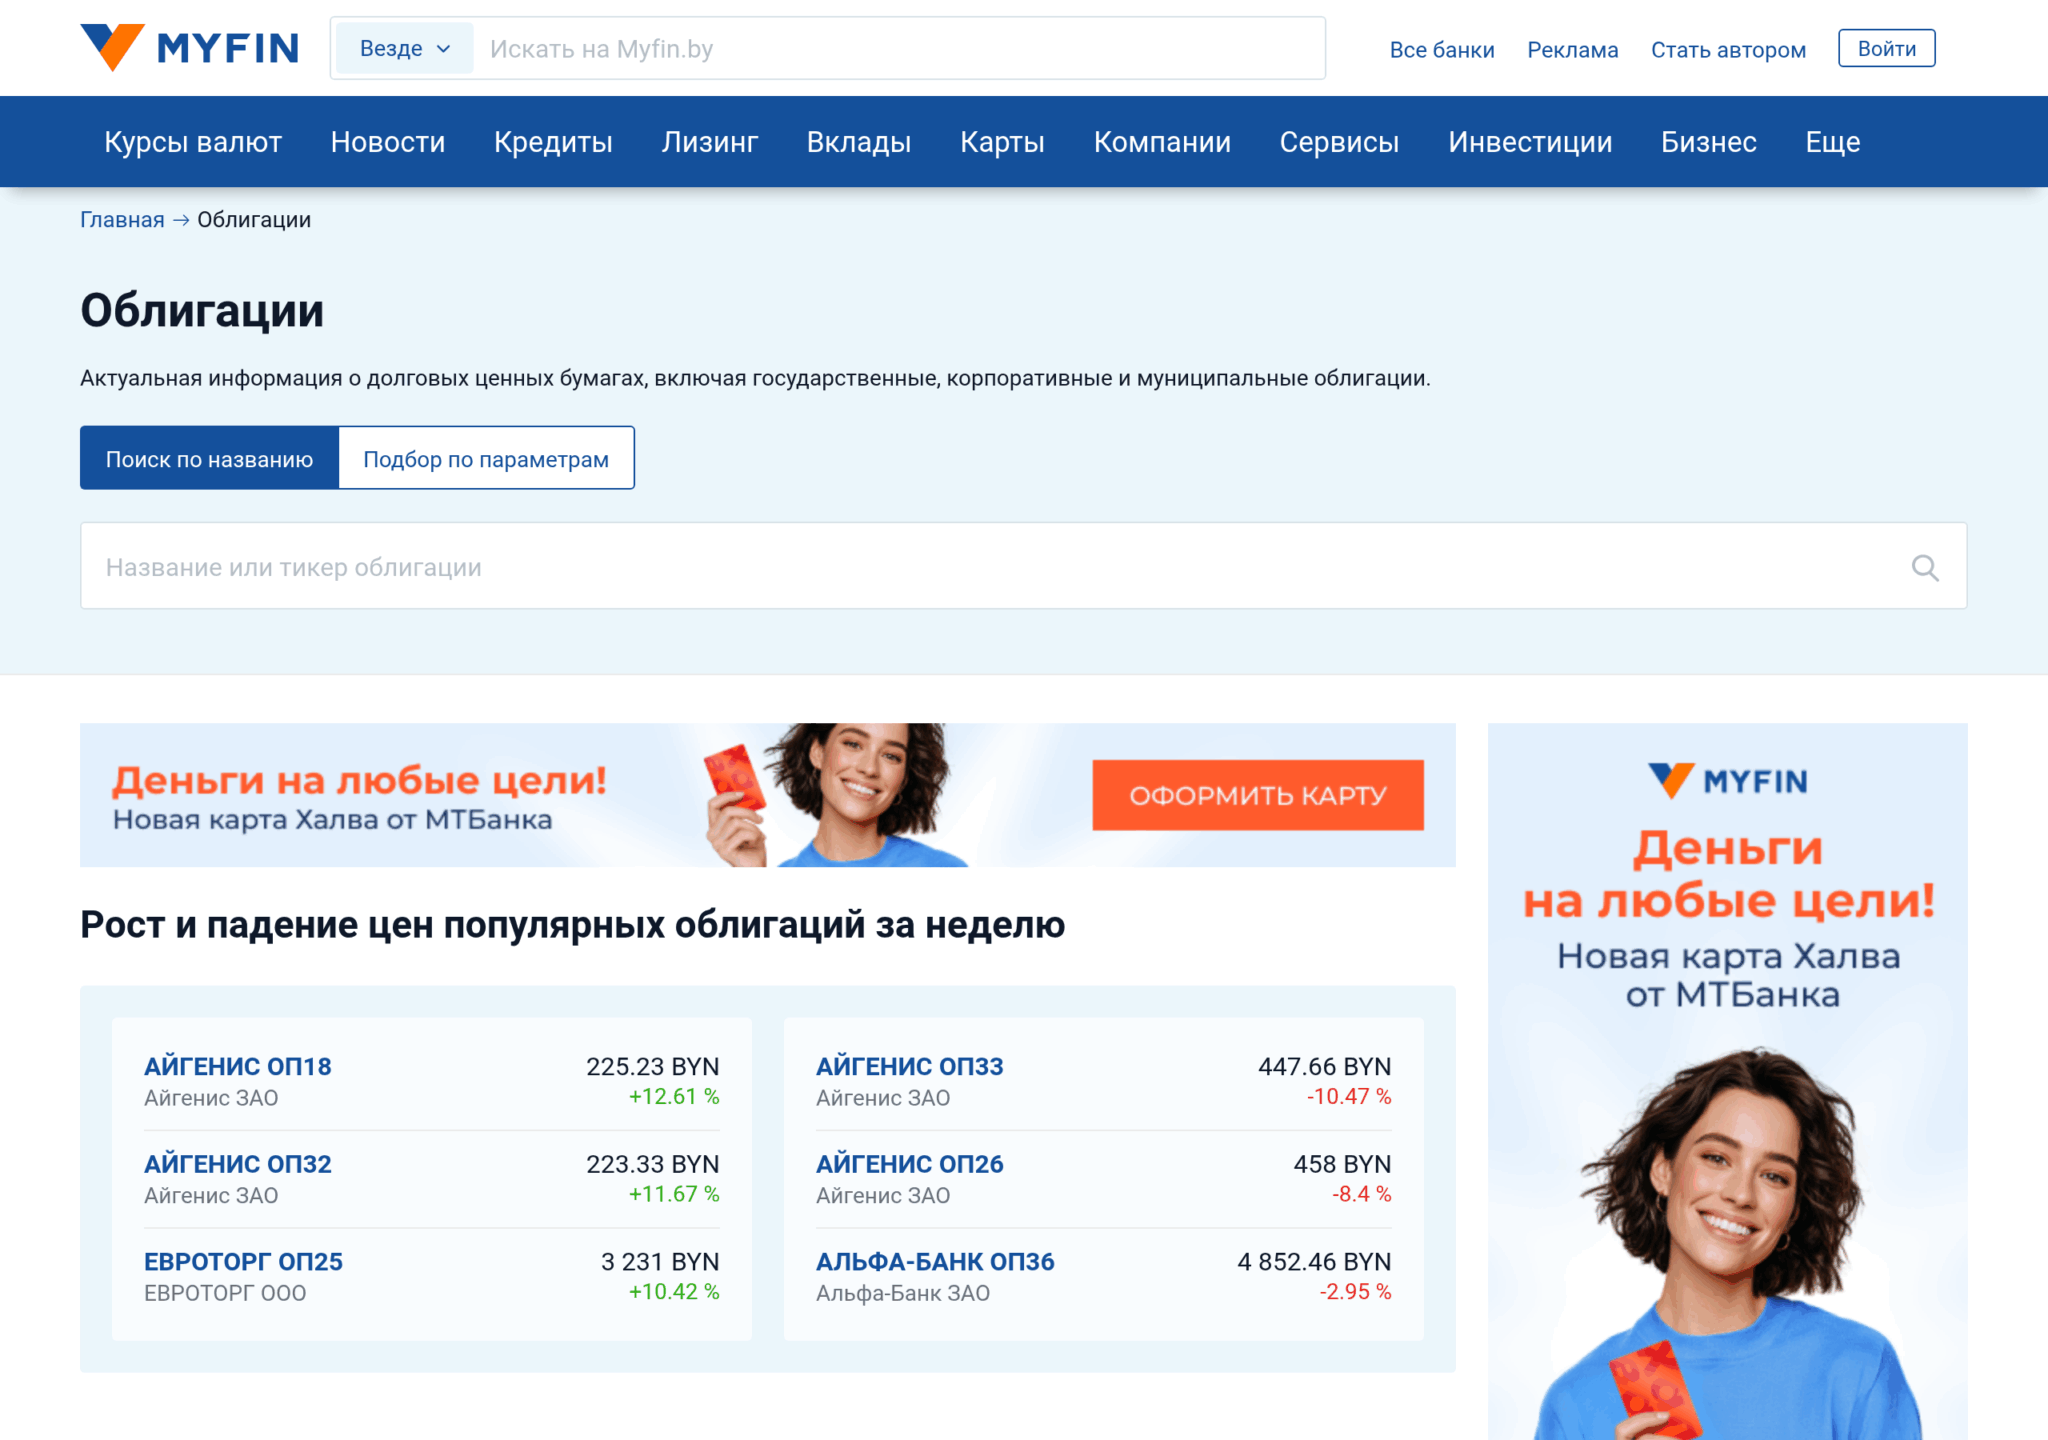Expand the Еще navigation menu
The image size is (2048, 1440).
coord(1832,142)
